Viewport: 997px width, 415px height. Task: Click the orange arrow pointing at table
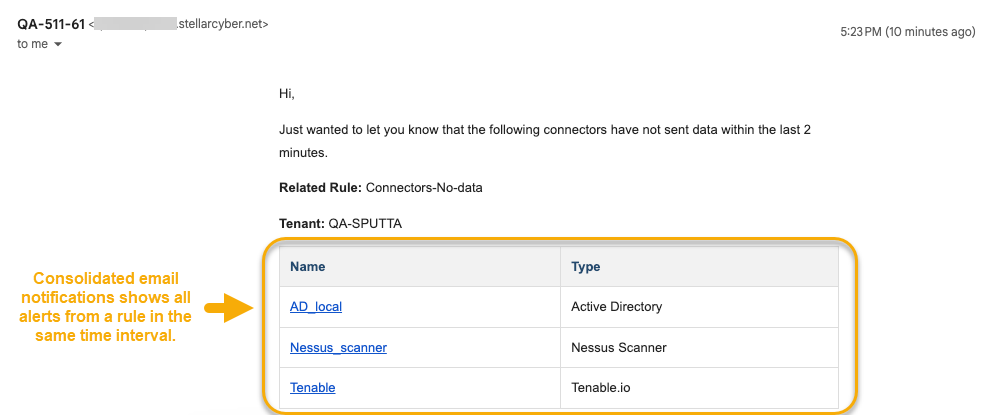227,311
